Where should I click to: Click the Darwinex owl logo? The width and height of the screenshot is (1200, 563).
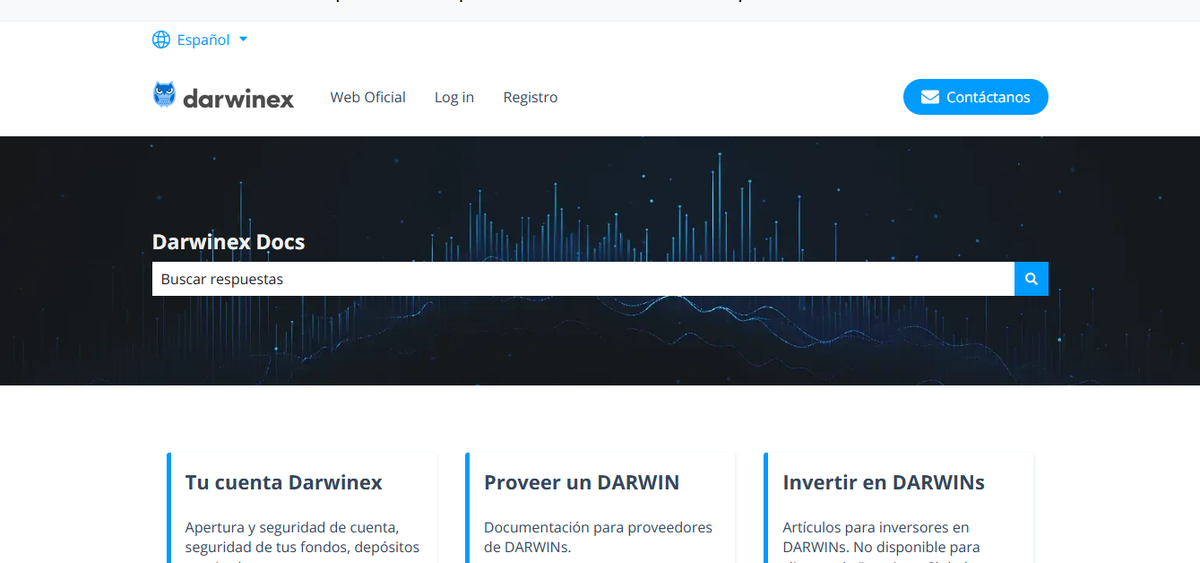pyautogui.click(x=223, y=97)
